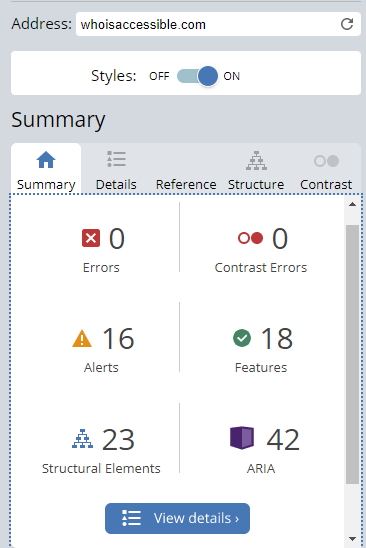Click the reload icon in address field

[x=347, y=24]
